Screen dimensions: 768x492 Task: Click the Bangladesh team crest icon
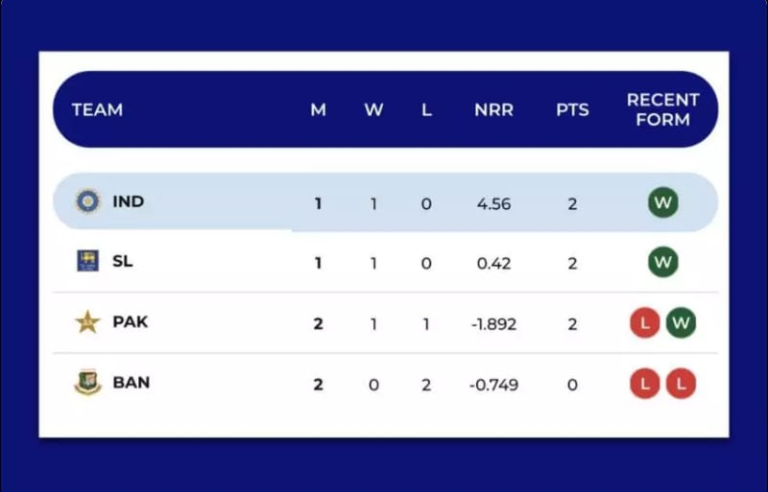pos(88,383)
